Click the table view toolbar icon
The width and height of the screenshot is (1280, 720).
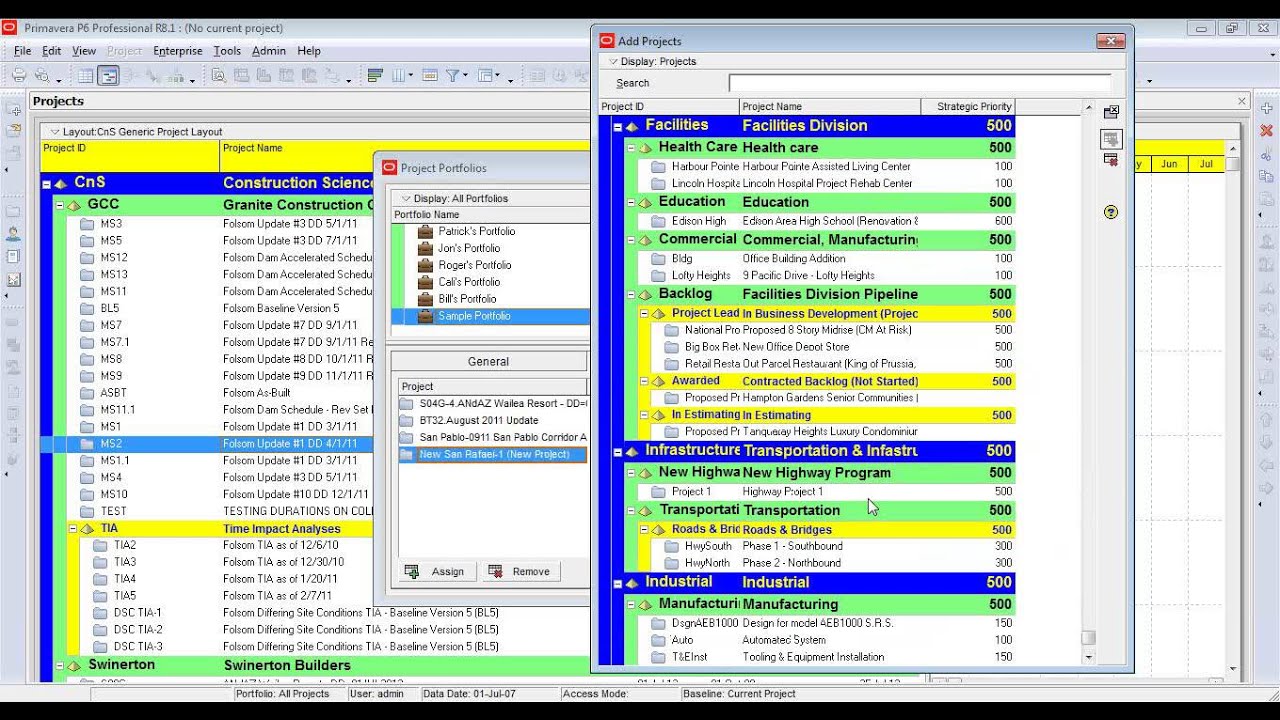point(86,75)
